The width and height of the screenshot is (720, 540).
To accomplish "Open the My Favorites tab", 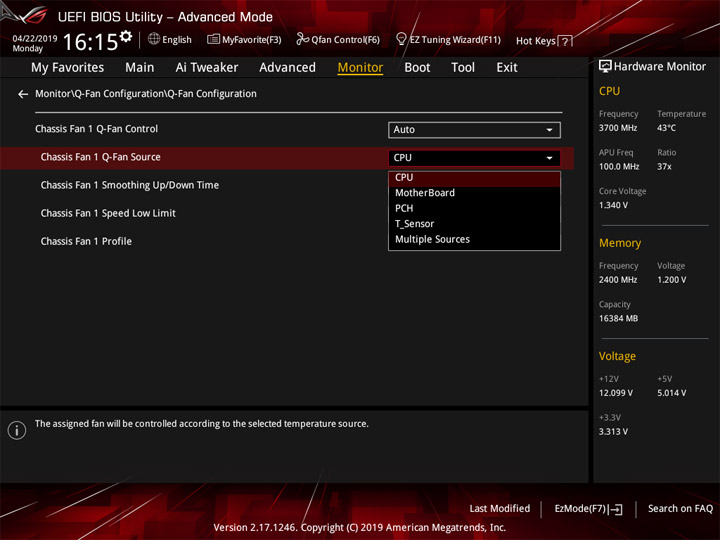I will (68, 68).
